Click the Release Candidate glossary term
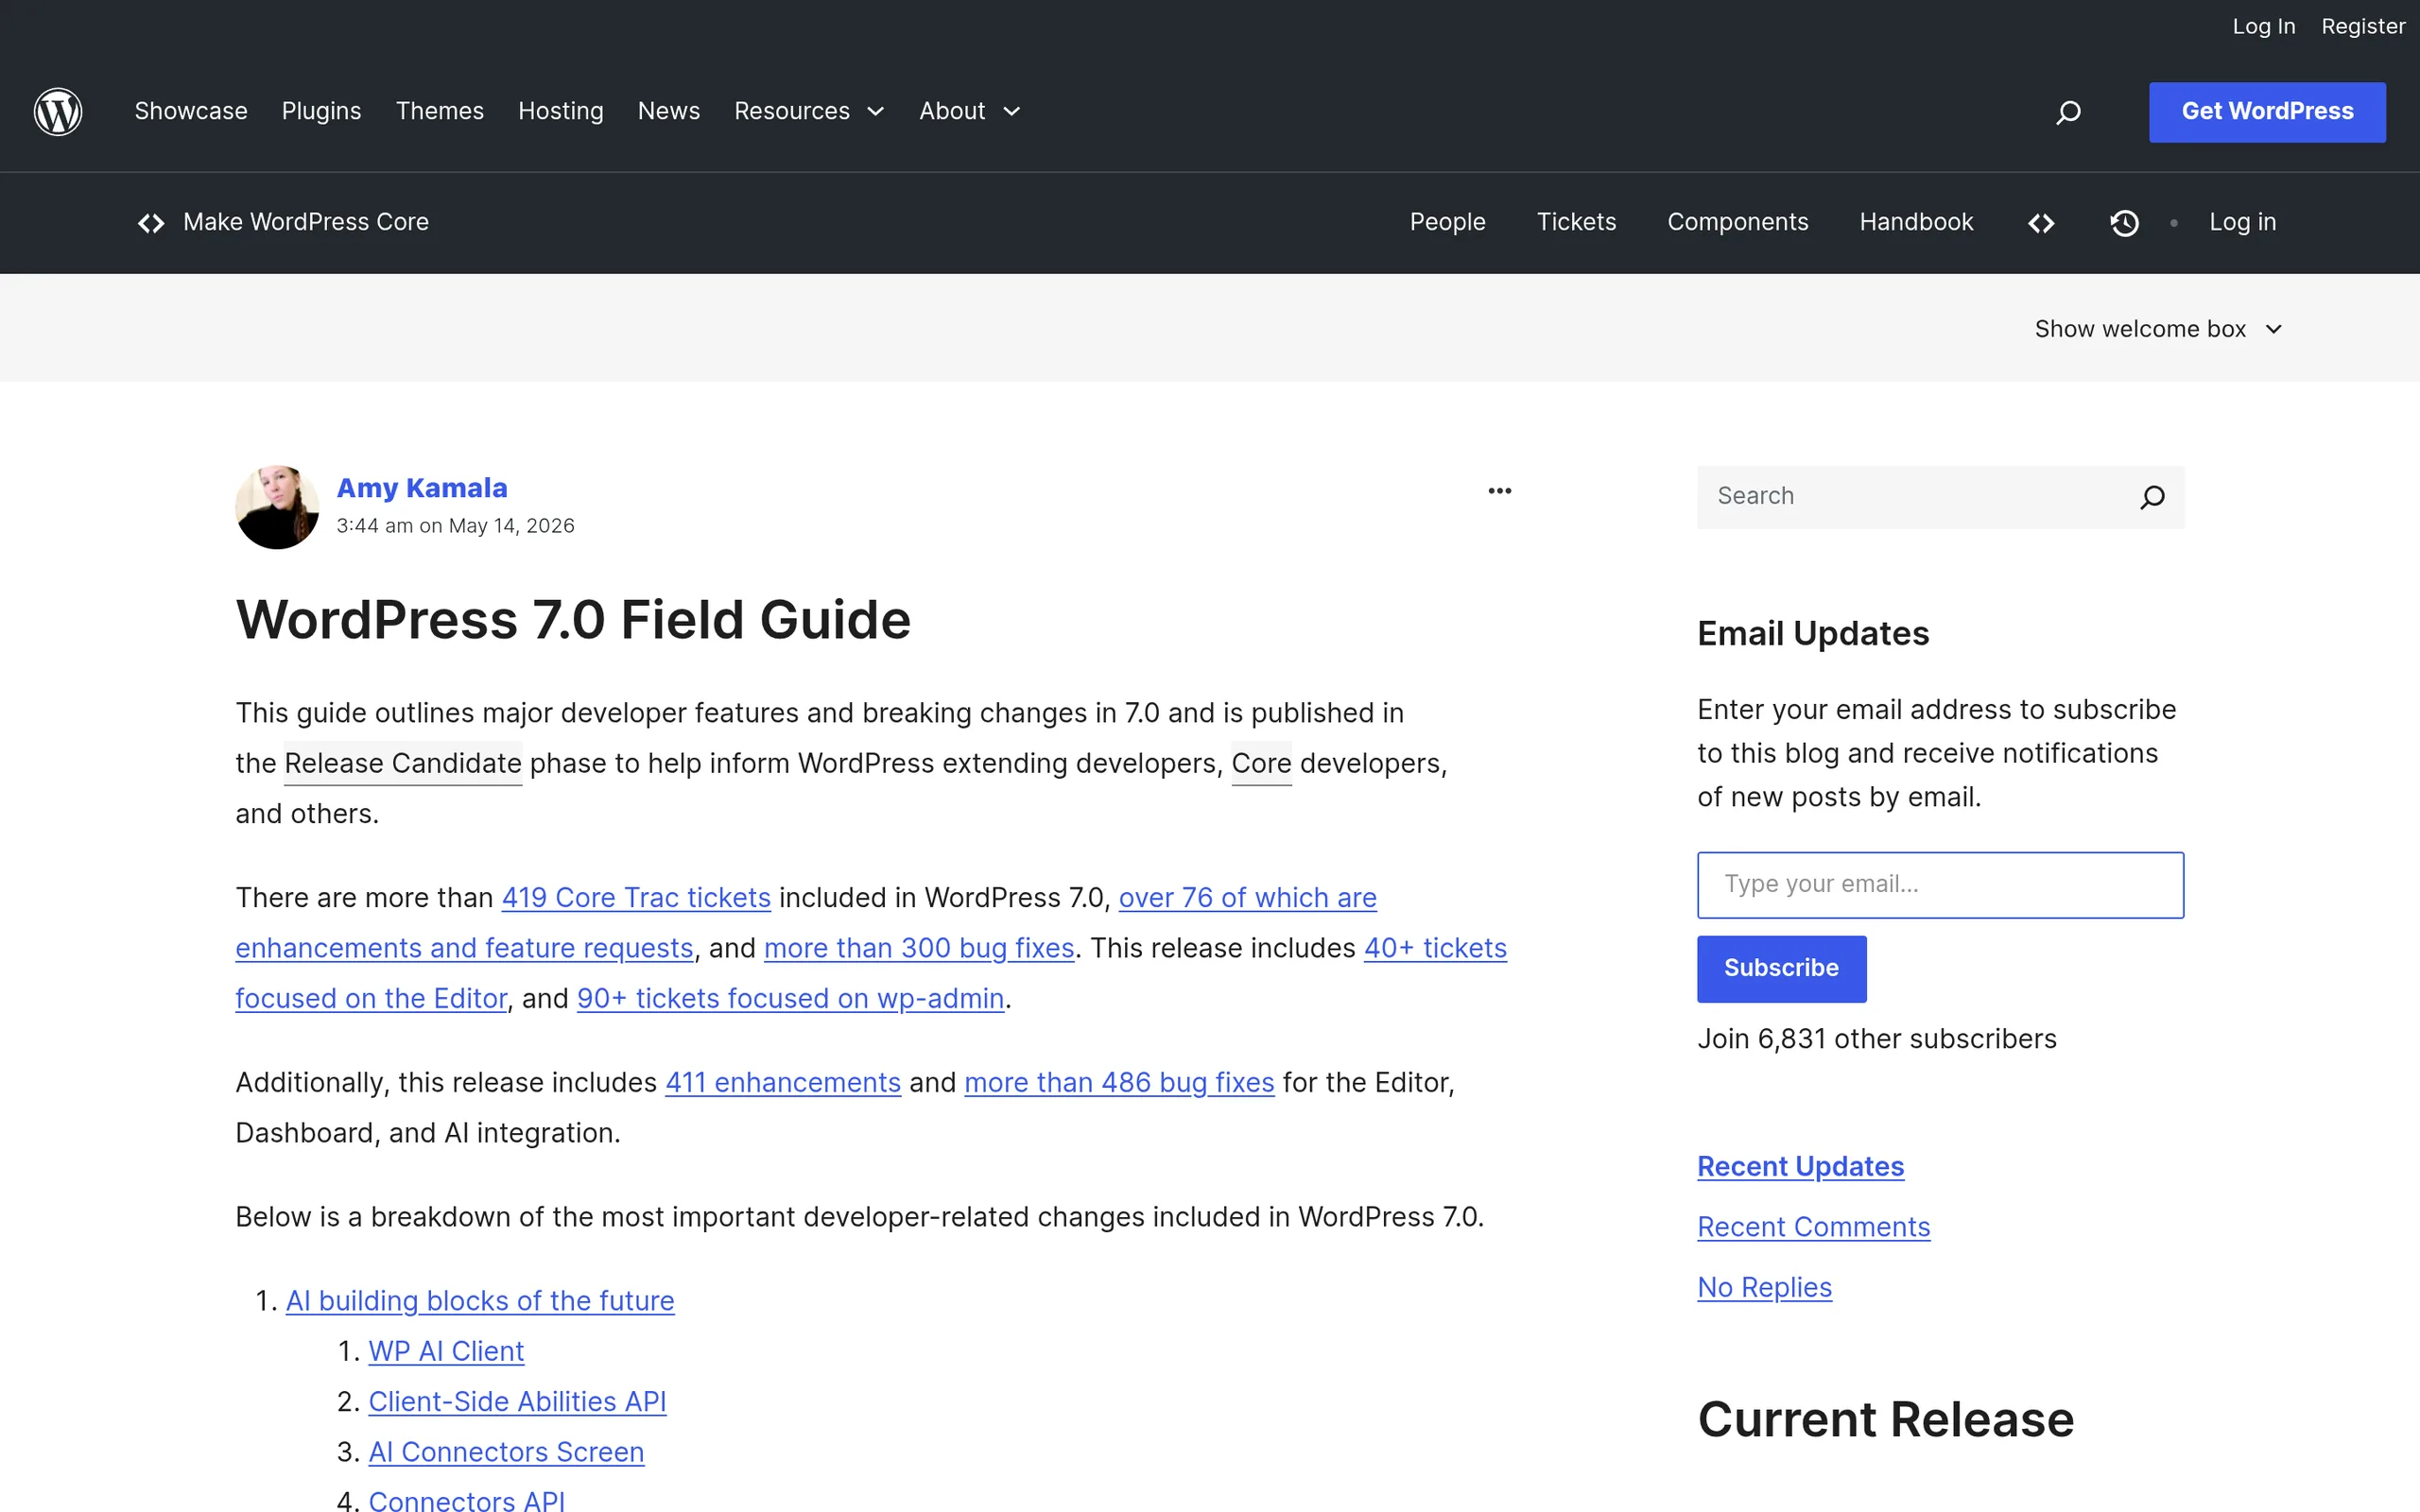The width and height of the screenshot is (2420, 1512). click(403, 764)
